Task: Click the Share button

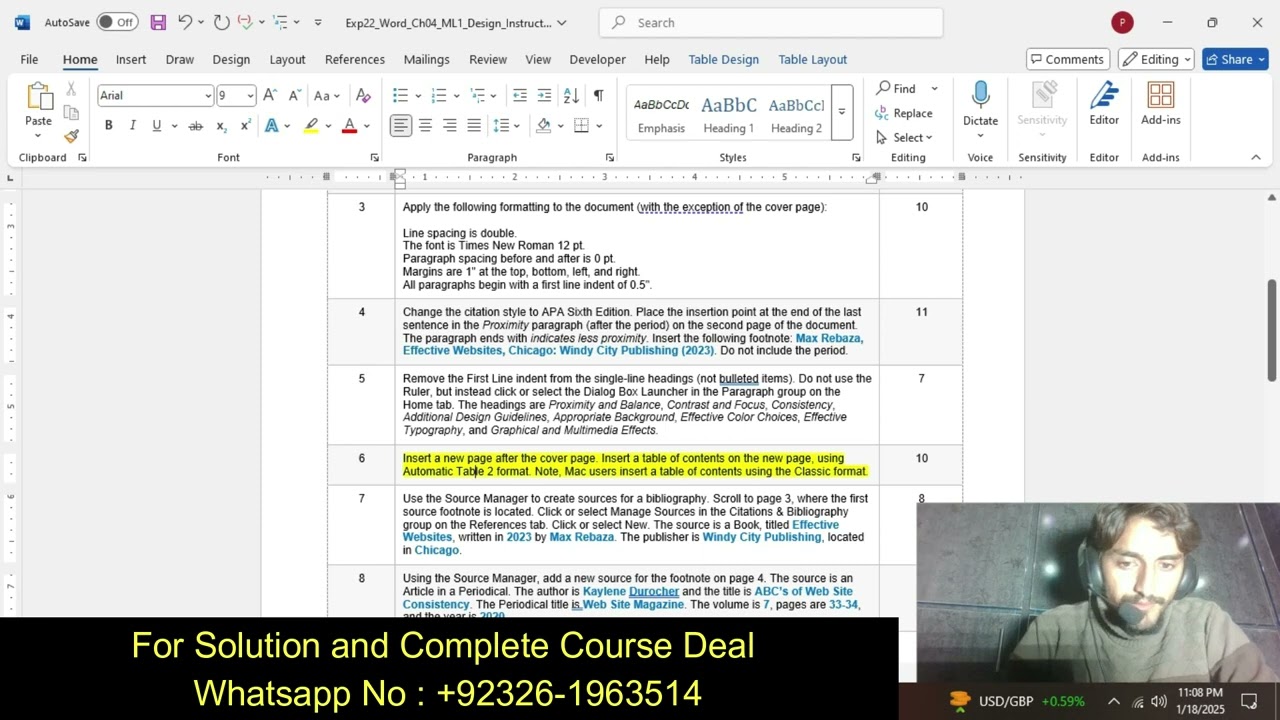Action: (1235, 59)
